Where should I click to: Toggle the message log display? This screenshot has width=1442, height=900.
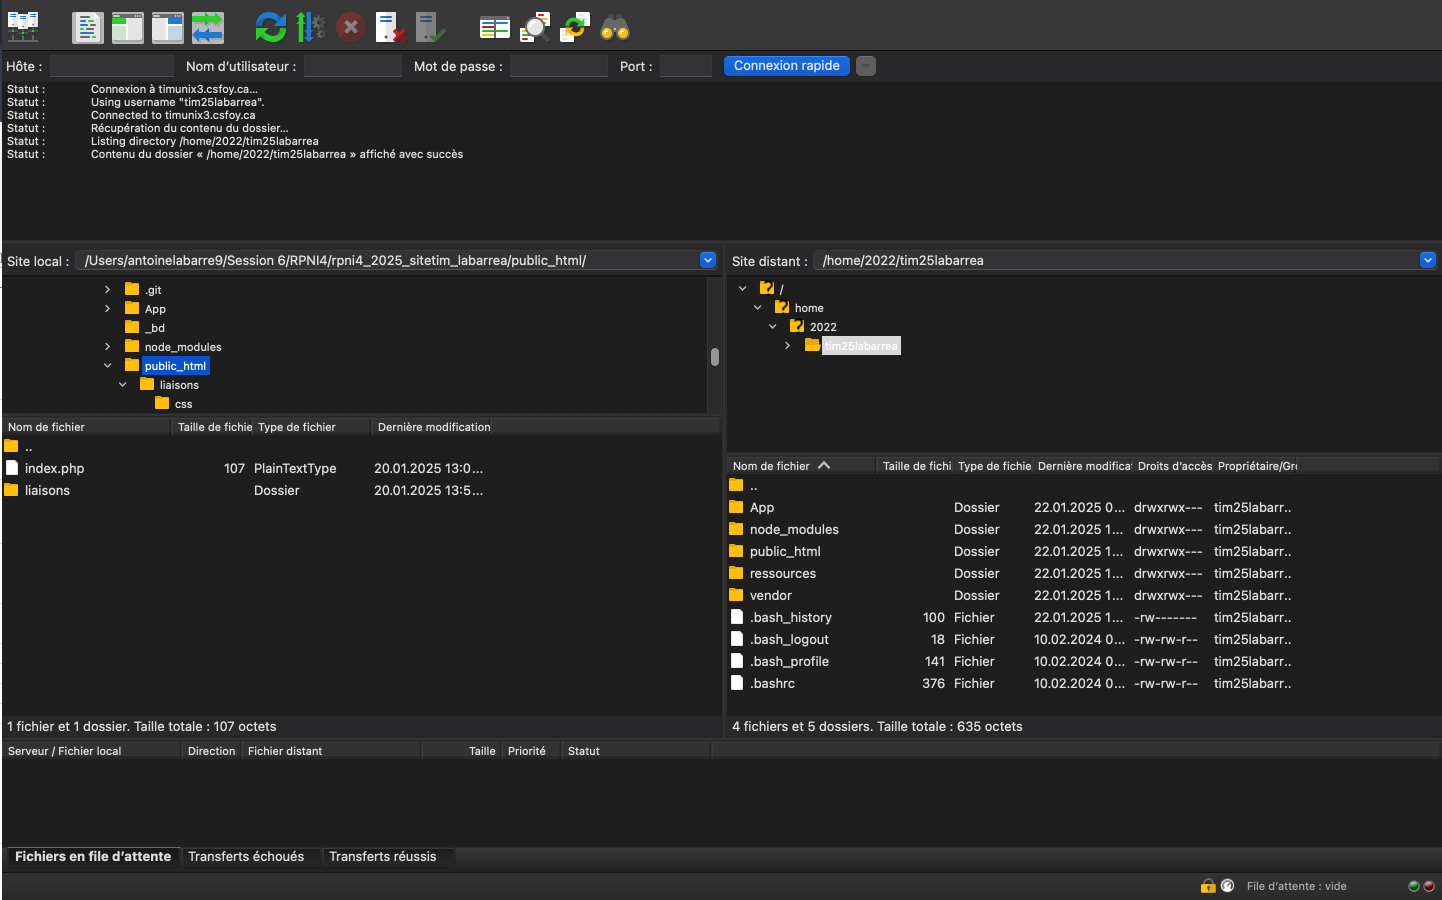click(88, 27)
